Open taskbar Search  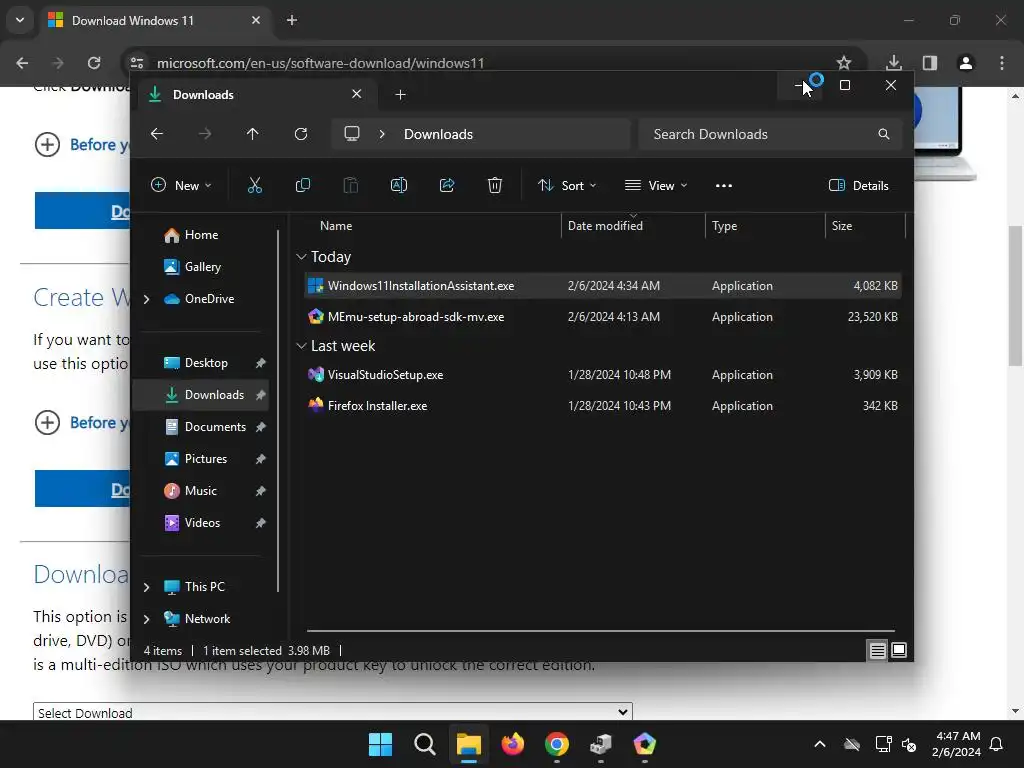point(424,744)
